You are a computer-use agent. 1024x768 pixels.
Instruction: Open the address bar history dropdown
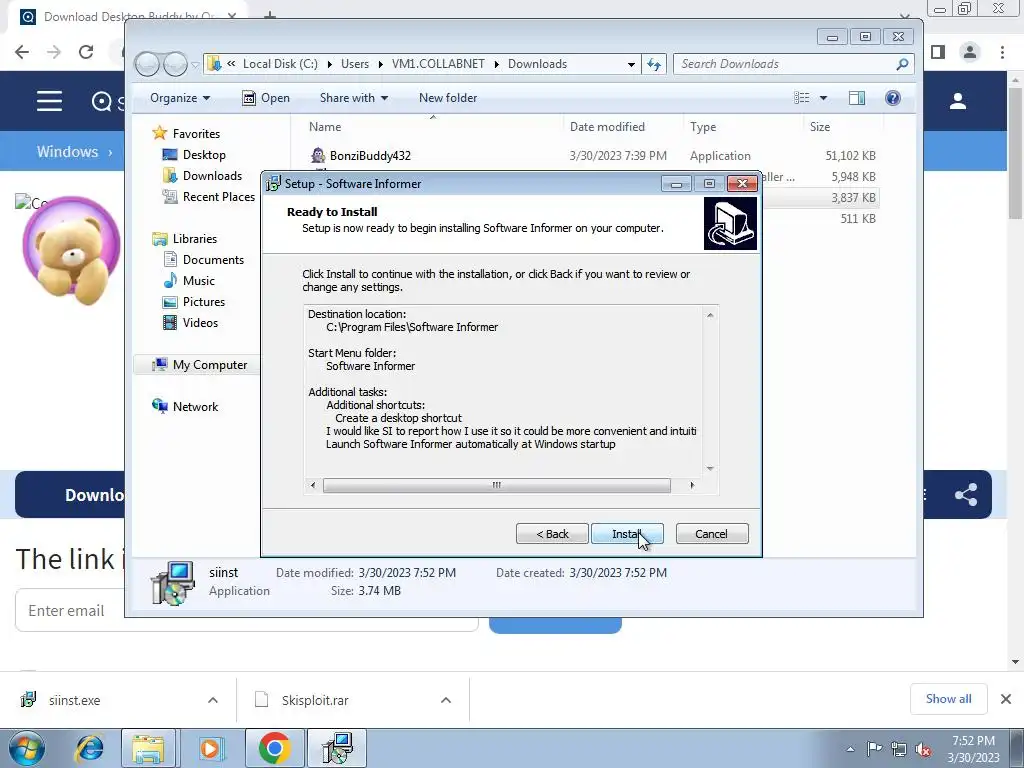coord(631,64)
